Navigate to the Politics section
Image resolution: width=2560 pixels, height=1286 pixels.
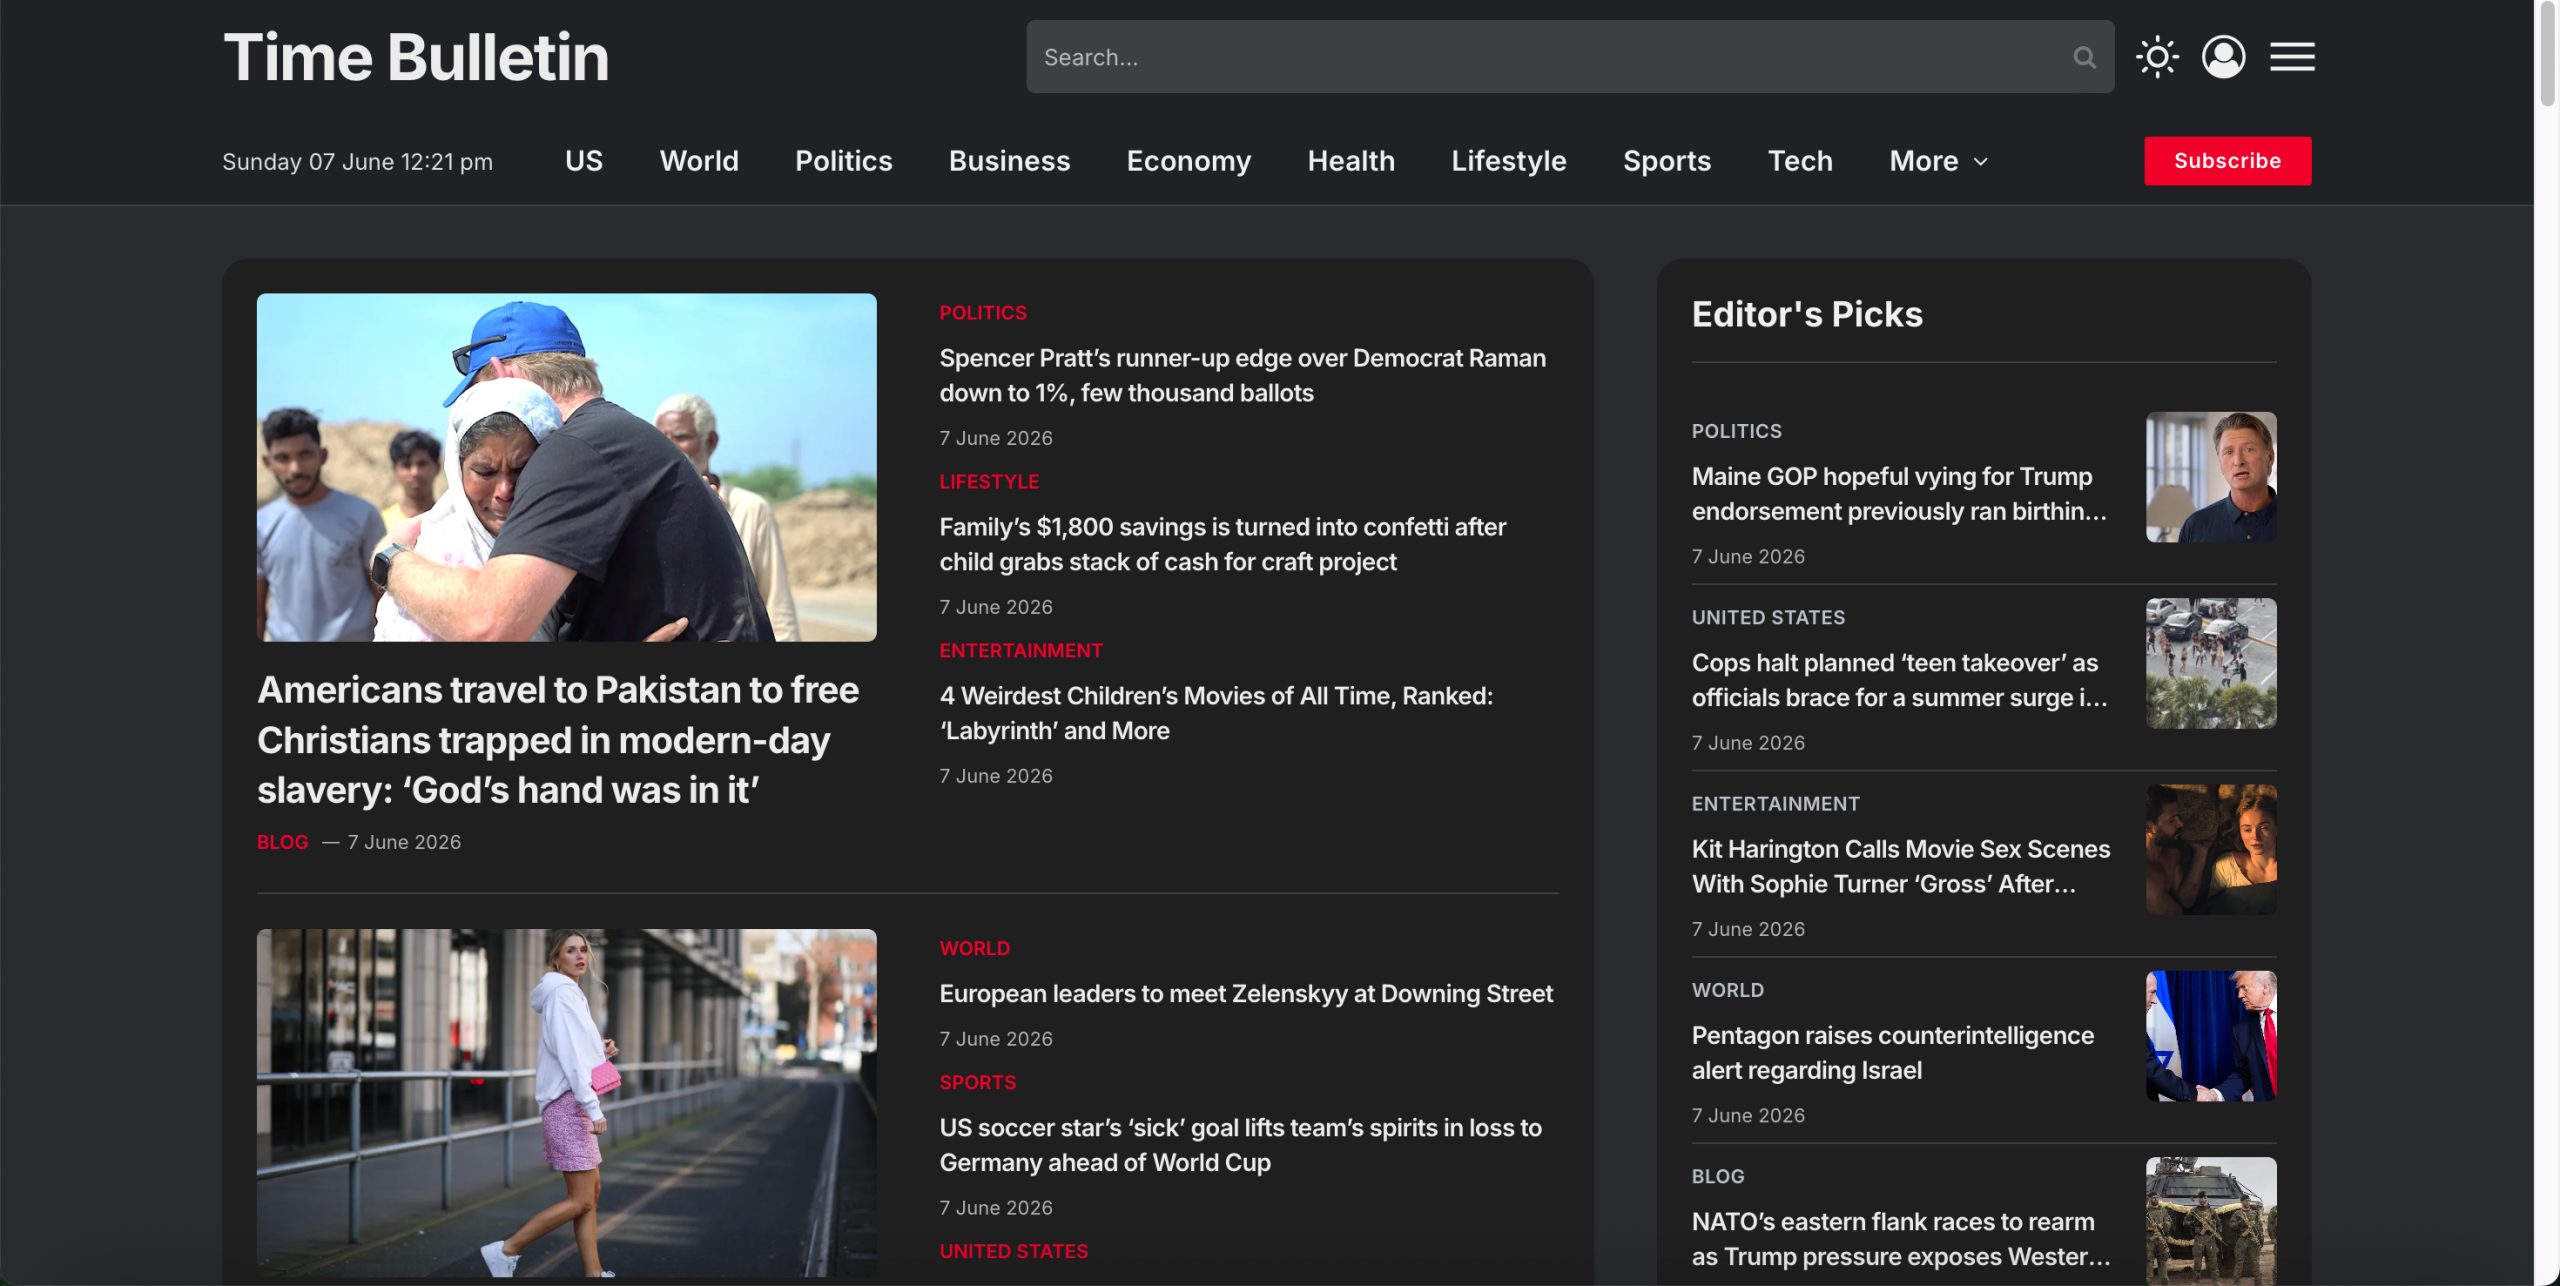click(844, 161)
